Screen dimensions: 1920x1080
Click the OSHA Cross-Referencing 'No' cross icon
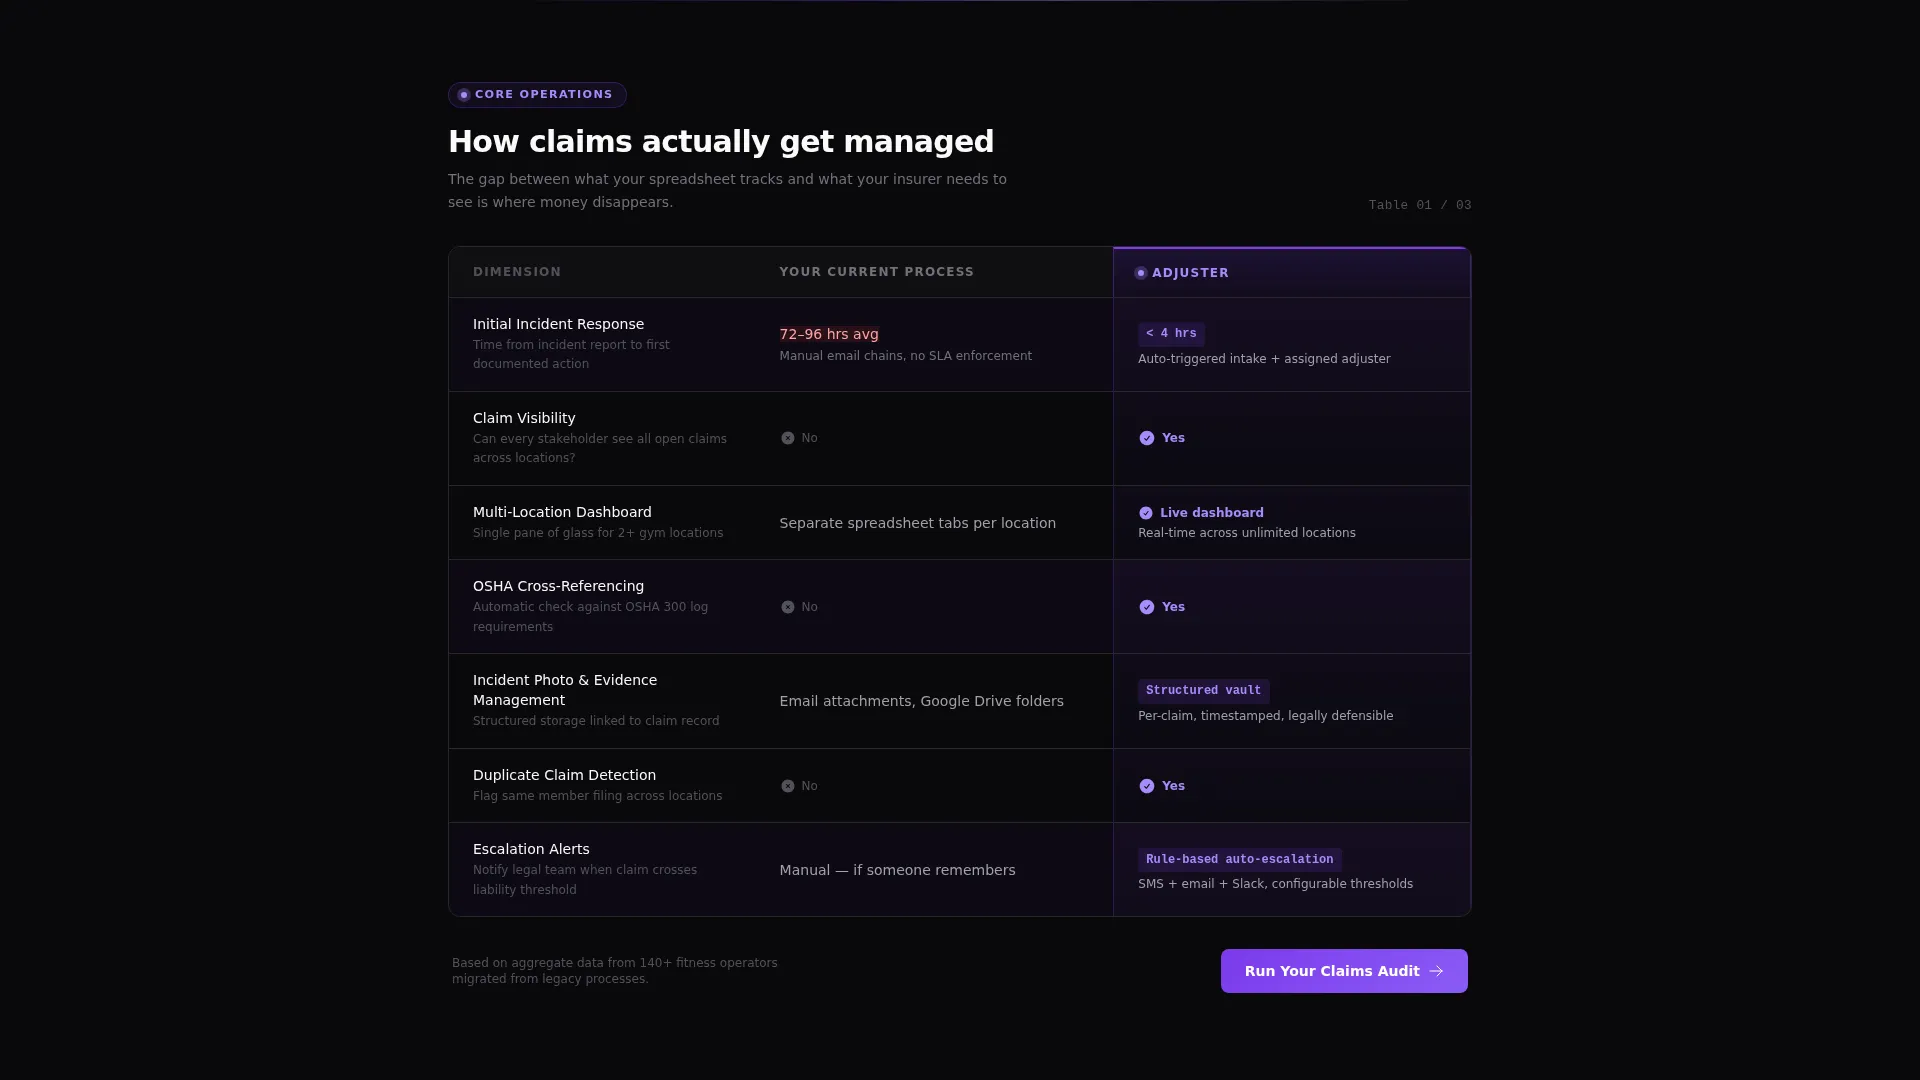click(x=788, y=607)
